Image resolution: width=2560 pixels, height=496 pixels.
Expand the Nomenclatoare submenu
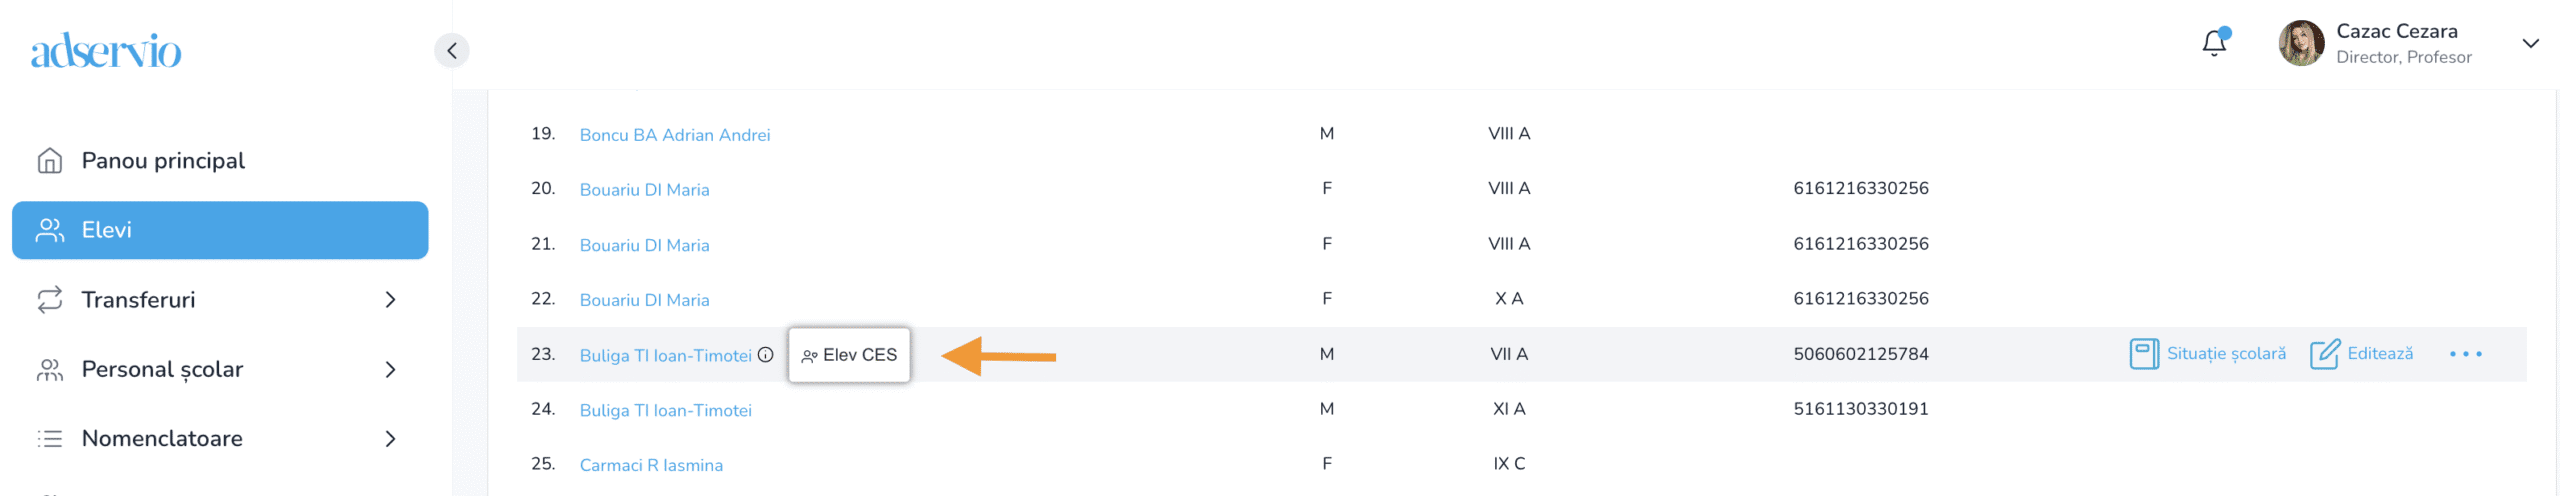click(x=390, y=439)
